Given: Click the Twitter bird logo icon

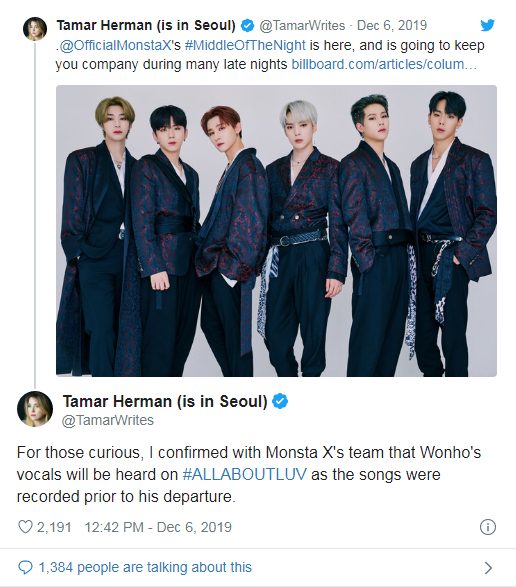Looking at the screenshot, I should (x=488, y=25).
